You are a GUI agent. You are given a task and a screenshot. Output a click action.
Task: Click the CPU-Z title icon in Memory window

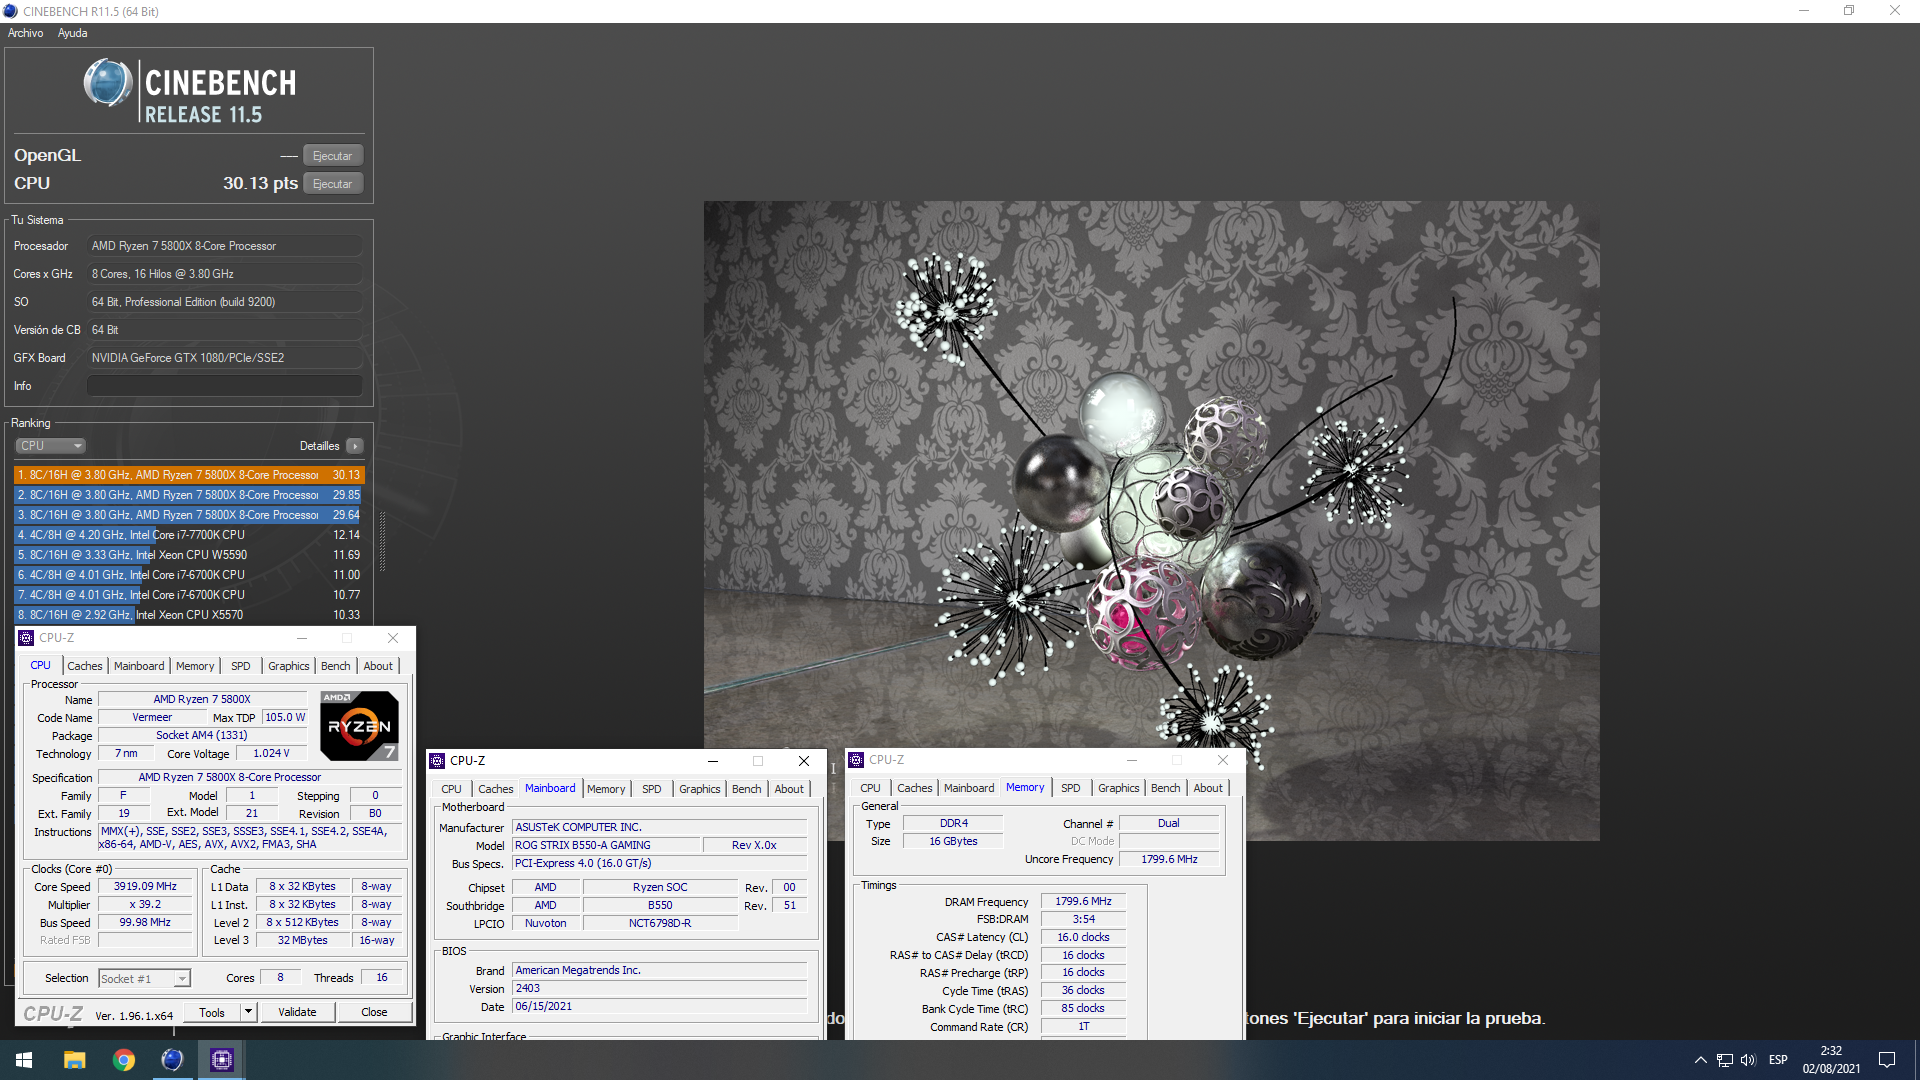(x=856, y=760)
